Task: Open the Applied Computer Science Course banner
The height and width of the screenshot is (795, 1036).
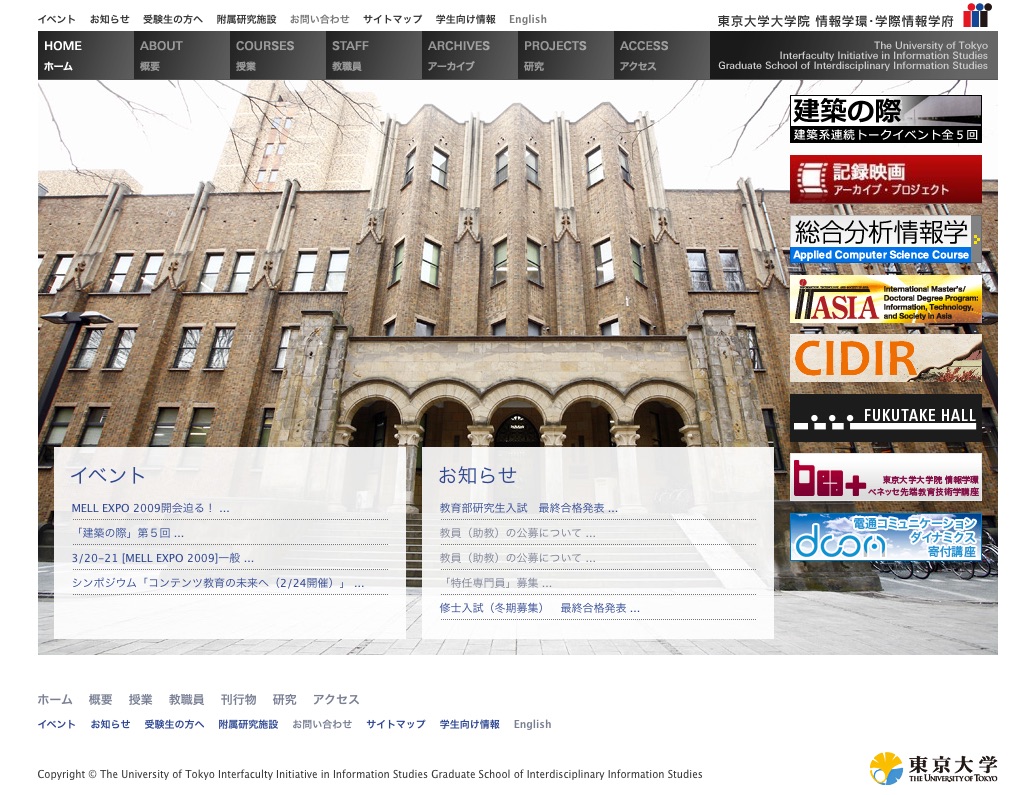Action: 885,240
